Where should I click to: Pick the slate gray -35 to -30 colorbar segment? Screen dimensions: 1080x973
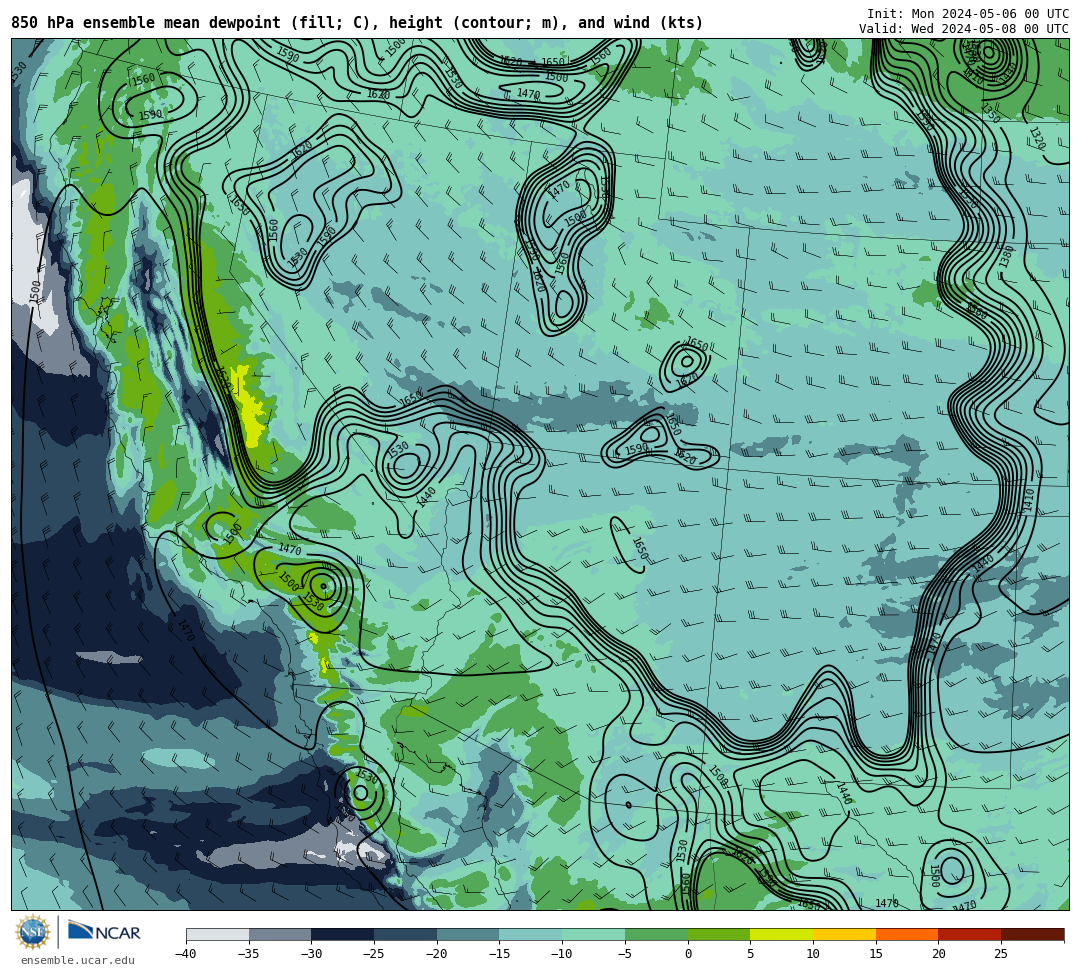tap(280, 935)
